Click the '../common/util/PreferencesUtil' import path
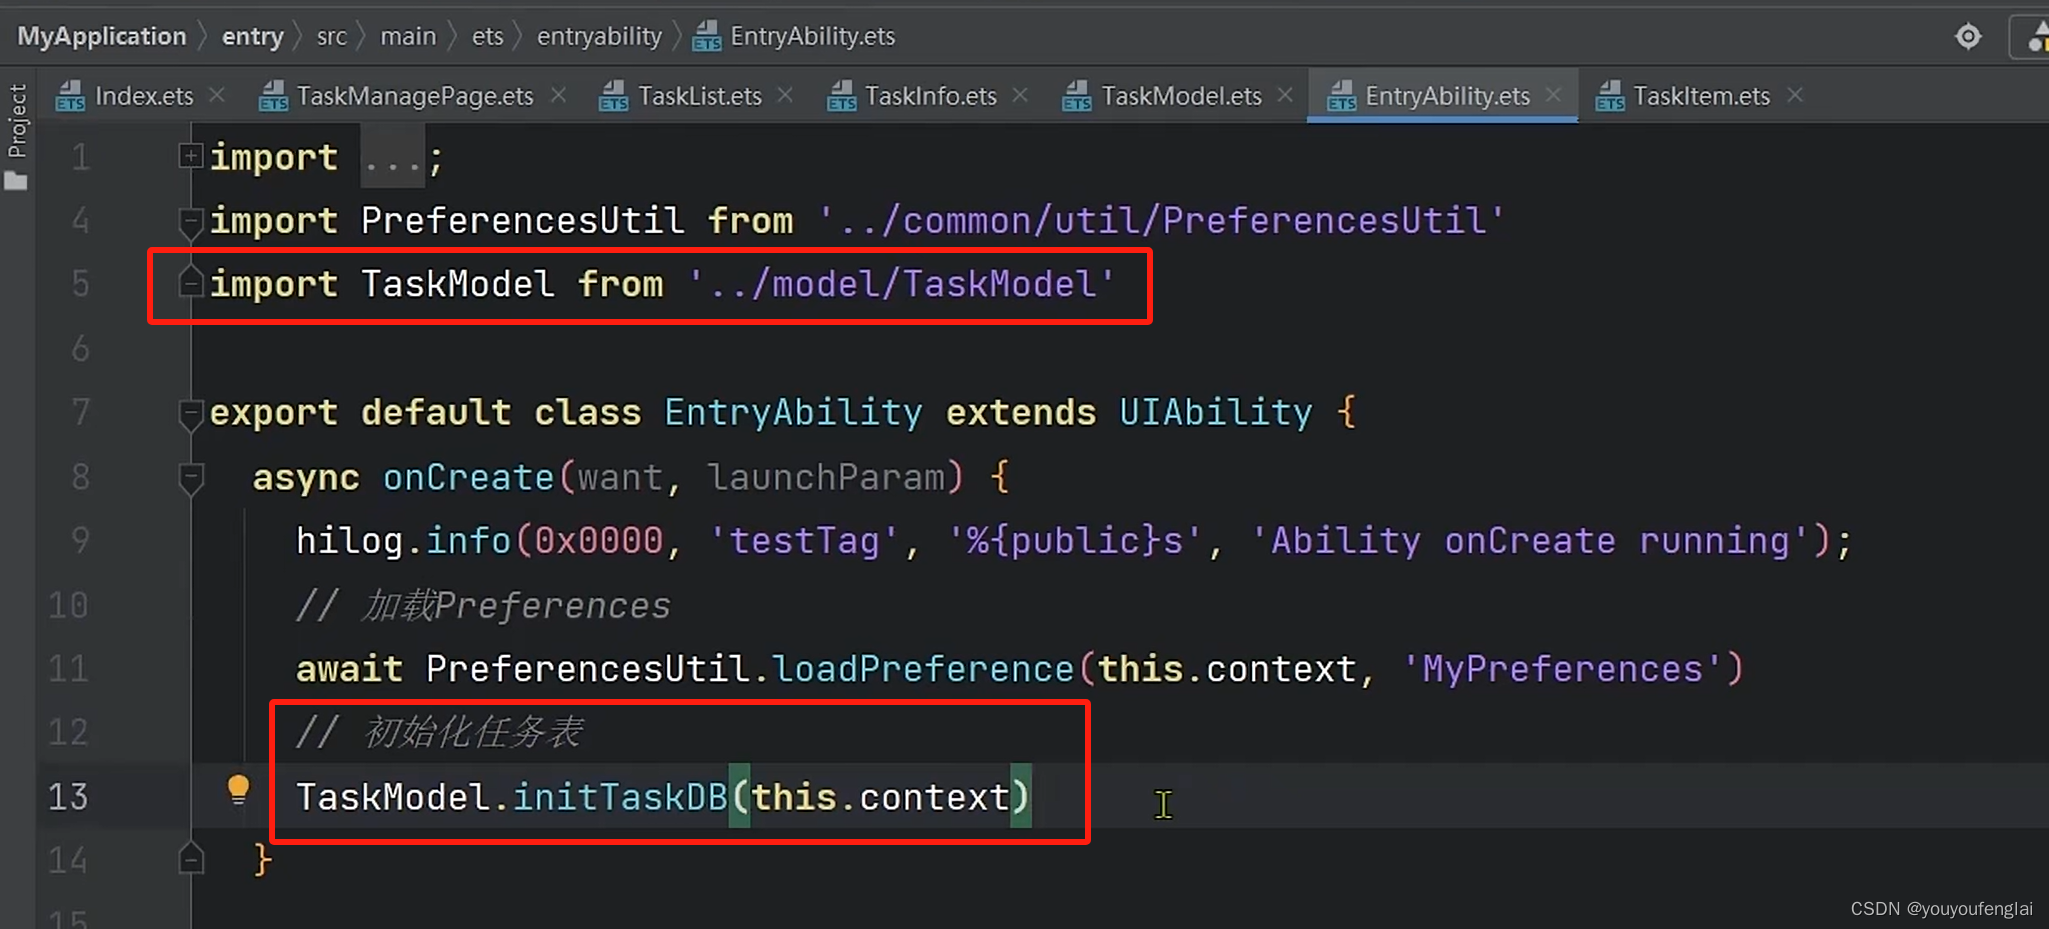 click(x=1161, y=221)
